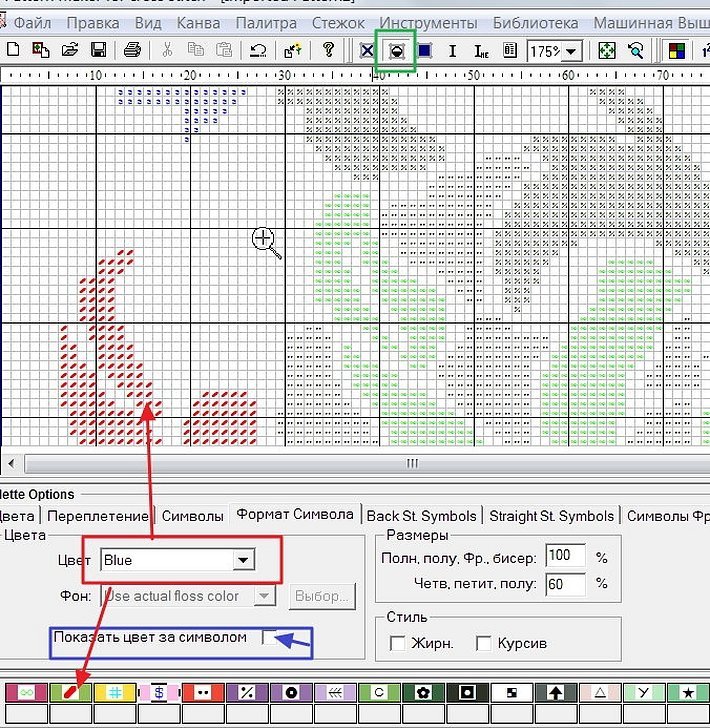Switch to solid blue color view
Image resolution: width=710 pixels, height=728 pixels.
coord(424,51)
